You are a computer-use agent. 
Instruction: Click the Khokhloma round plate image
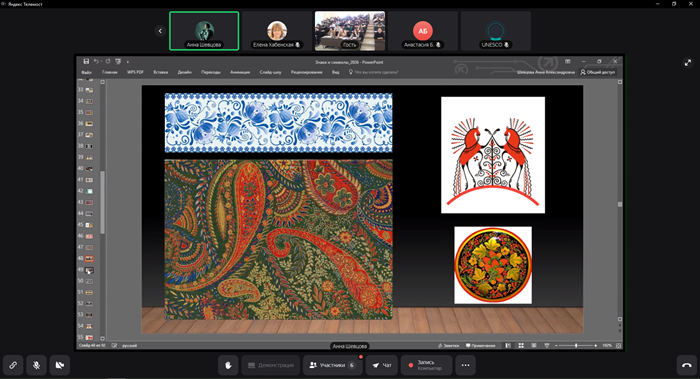coord(493,265)
